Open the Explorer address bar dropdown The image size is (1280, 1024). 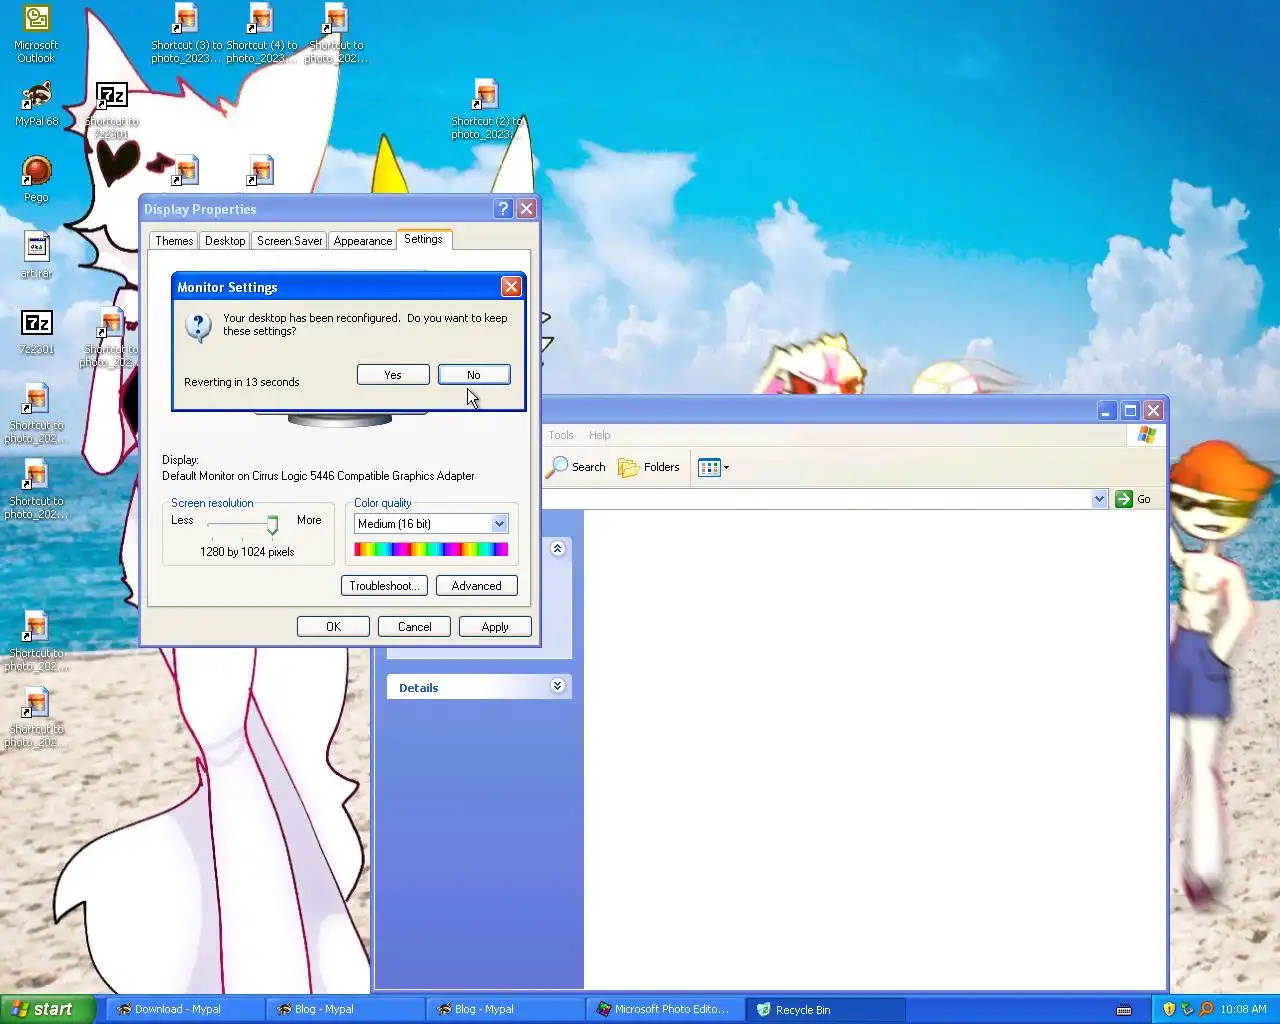pyautogui.click(x=1099, y=499)
